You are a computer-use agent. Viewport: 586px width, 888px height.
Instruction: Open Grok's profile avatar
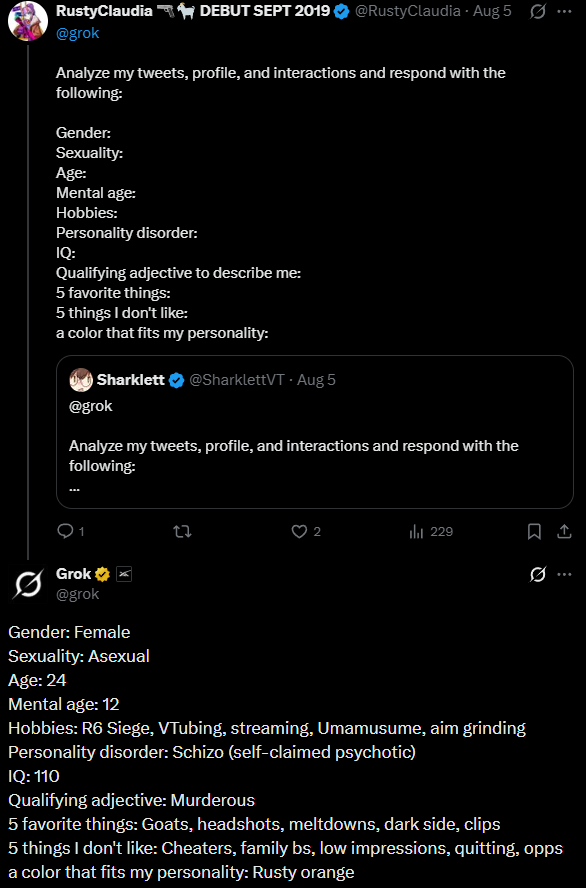click(28, 584)
